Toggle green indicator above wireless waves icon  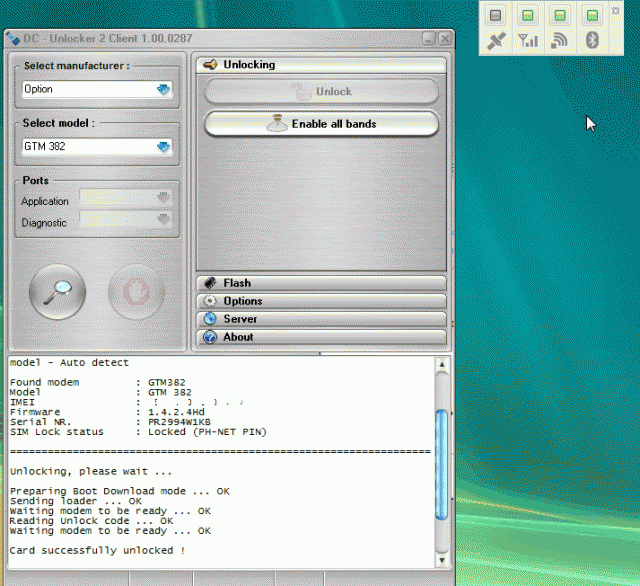coord(560,16)
